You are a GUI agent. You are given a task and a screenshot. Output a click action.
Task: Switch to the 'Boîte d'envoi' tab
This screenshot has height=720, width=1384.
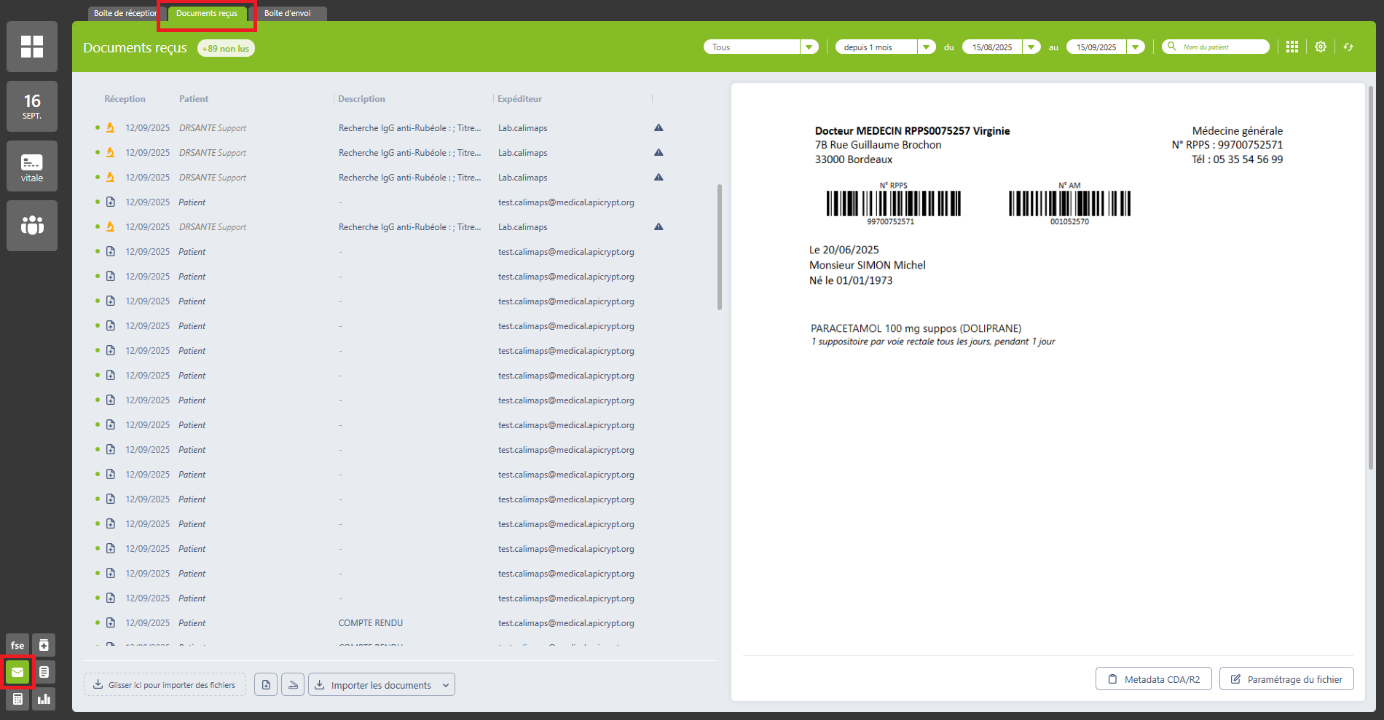(x=288, y=13)
